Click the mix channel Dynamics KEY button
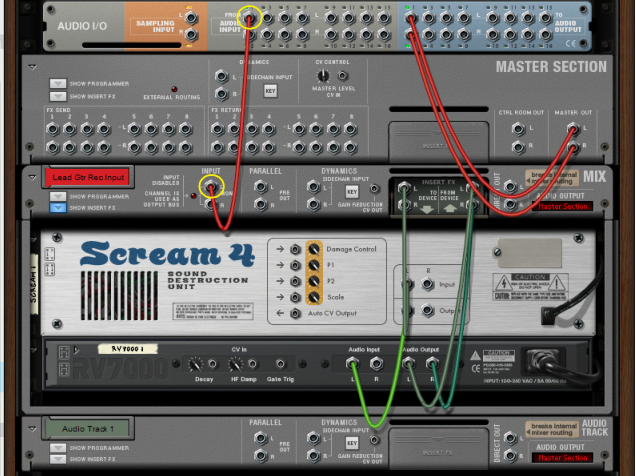Image resolution: width=636 pixels, height=476 pixels. tap(351, 191)
